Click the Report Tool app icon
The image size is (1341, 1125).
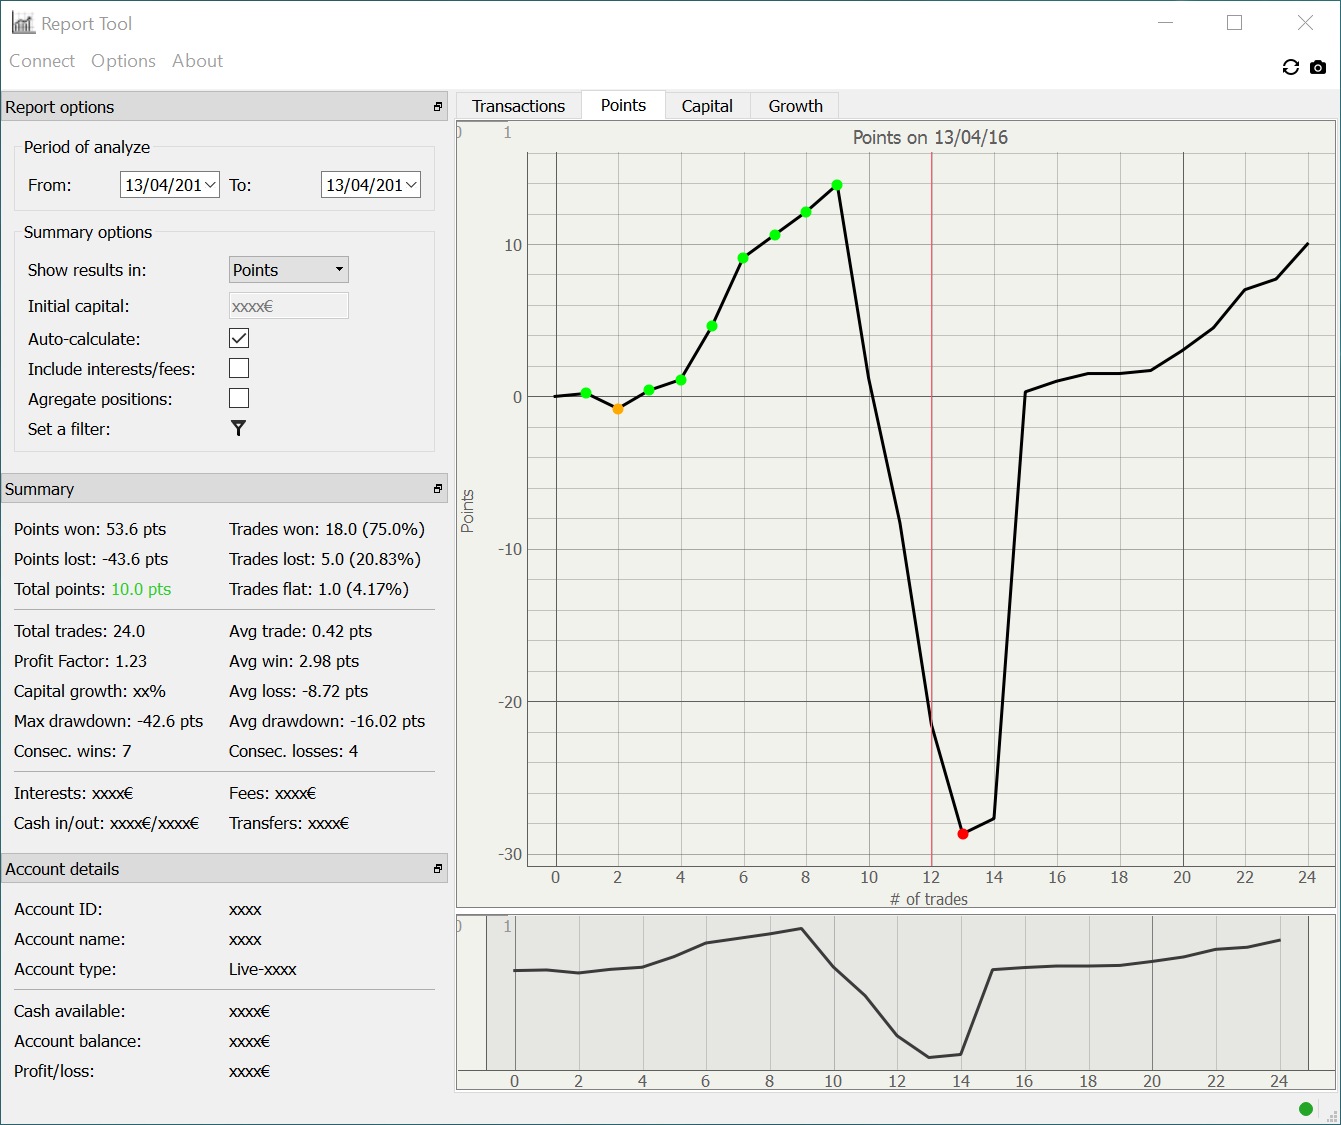(x=23, y=23)
